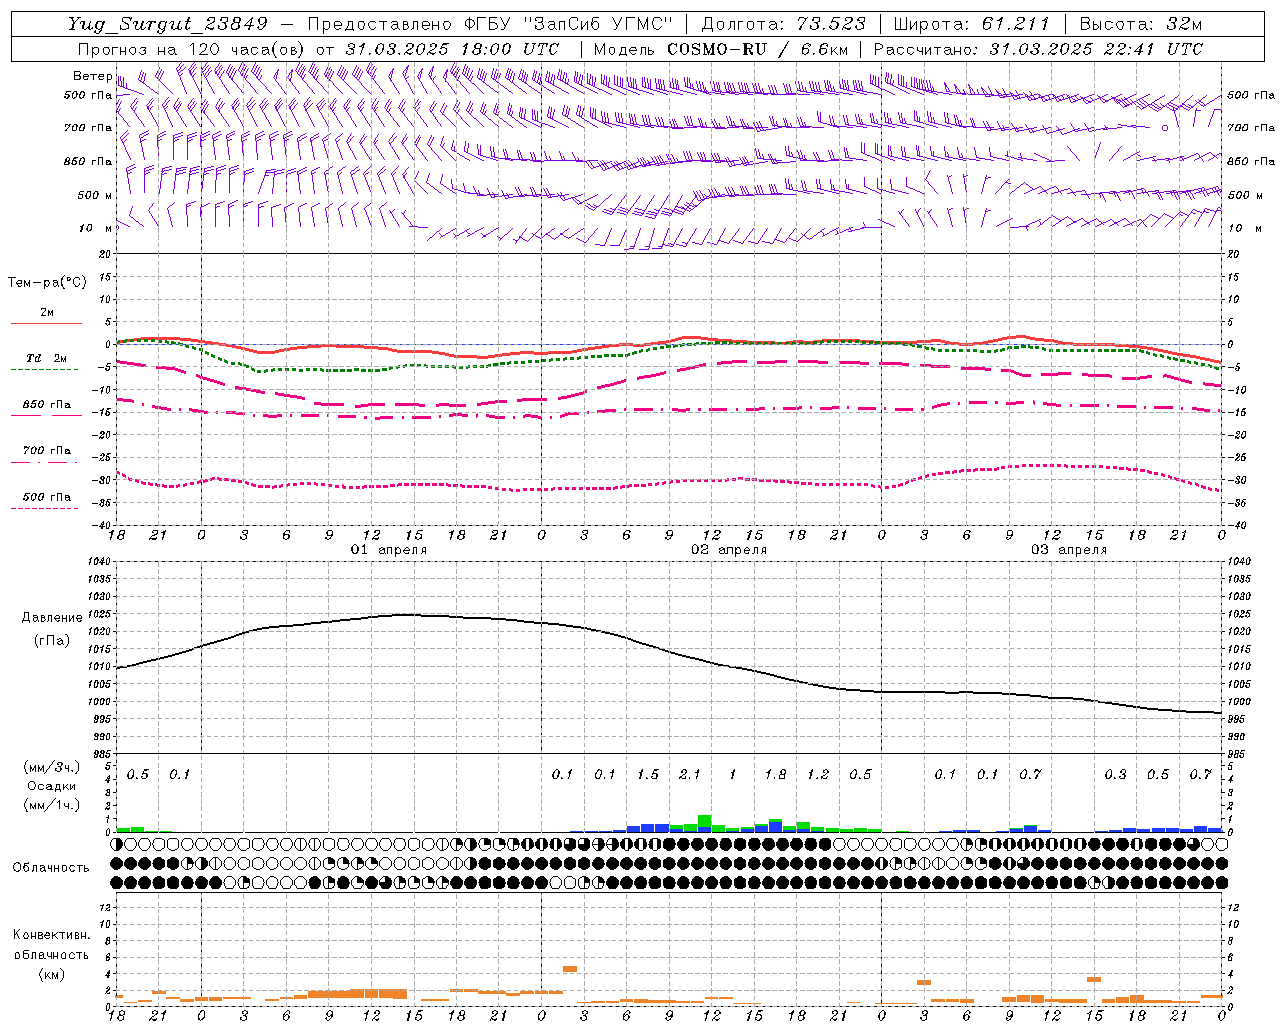This screenshot has width=1280, height=1024.
Task: Click the Ветер panel label
Action: 92,76
